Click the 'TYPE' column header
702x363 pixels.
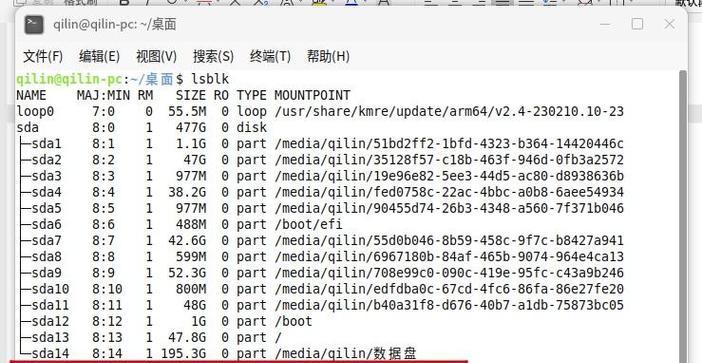click(252, 95)
